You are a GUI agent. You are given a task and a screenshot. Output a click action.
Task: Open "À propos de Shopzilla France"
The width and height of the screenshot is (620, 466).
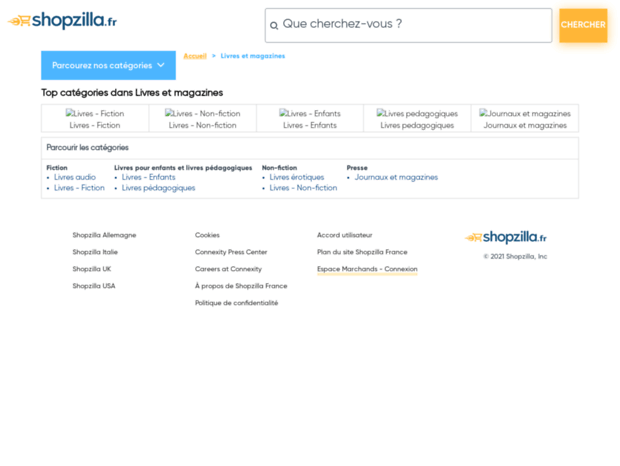coord(241,286)
